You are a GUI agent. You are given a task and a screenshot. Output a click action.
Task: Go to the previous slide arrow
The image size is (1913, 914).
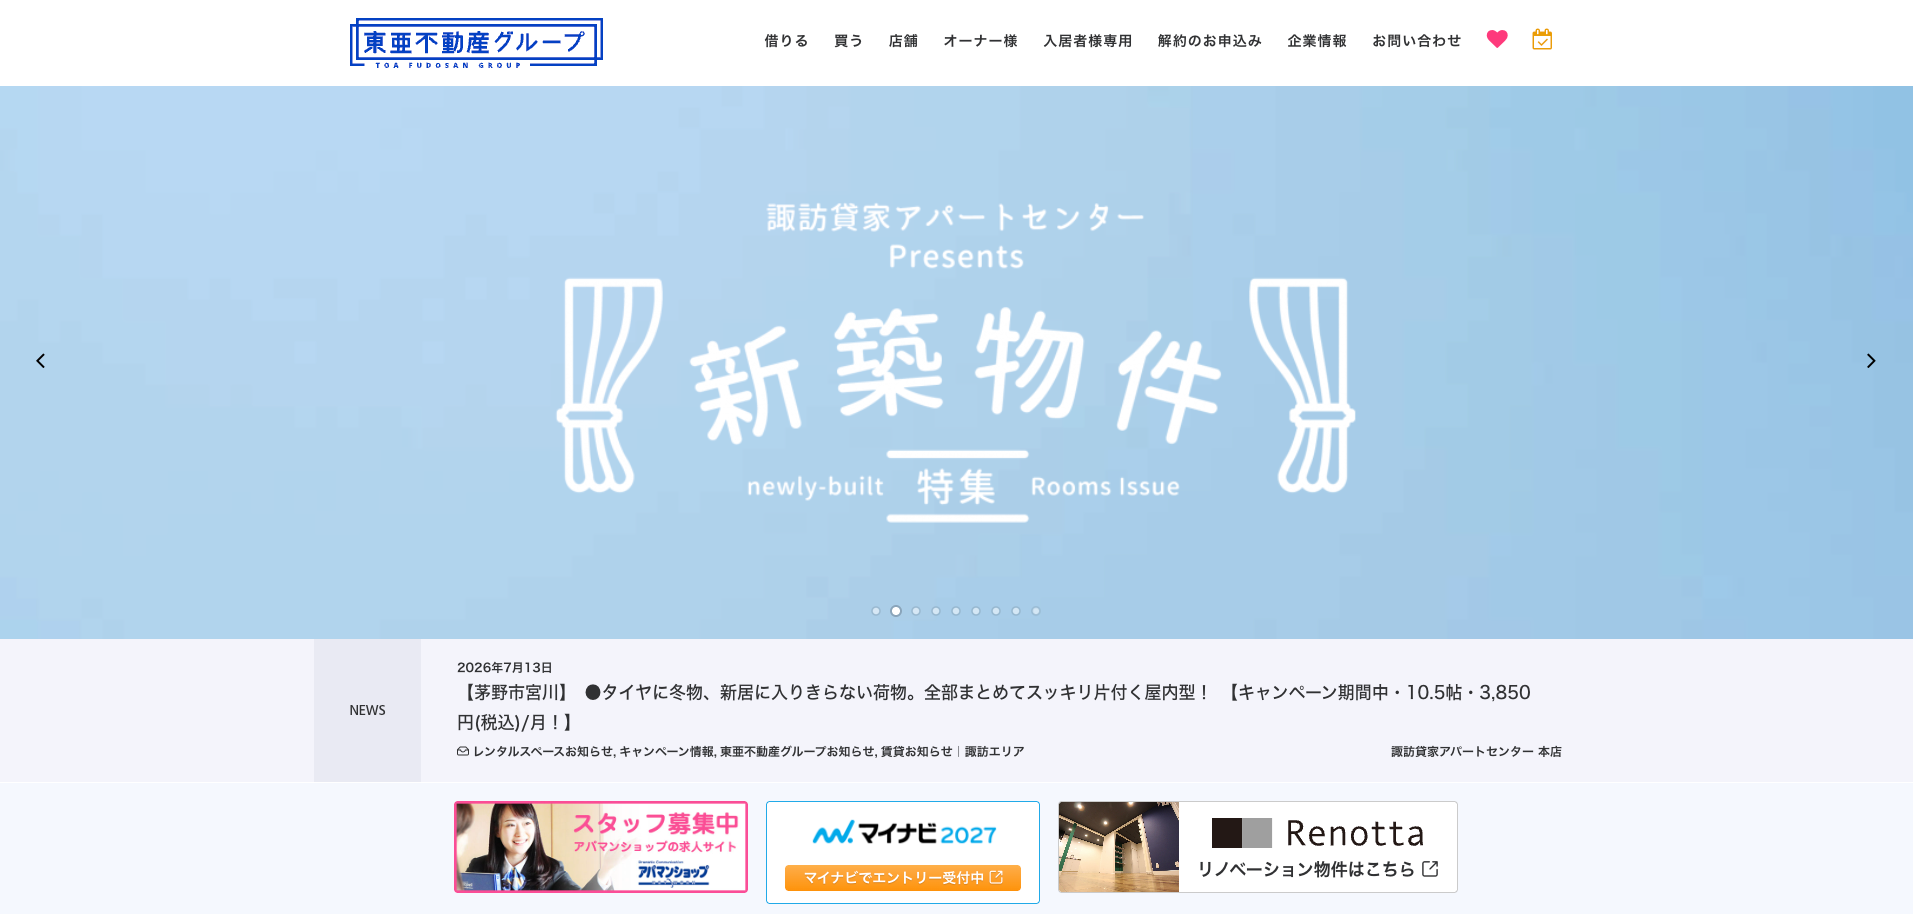pyautogui.click(x=41, y=361)
